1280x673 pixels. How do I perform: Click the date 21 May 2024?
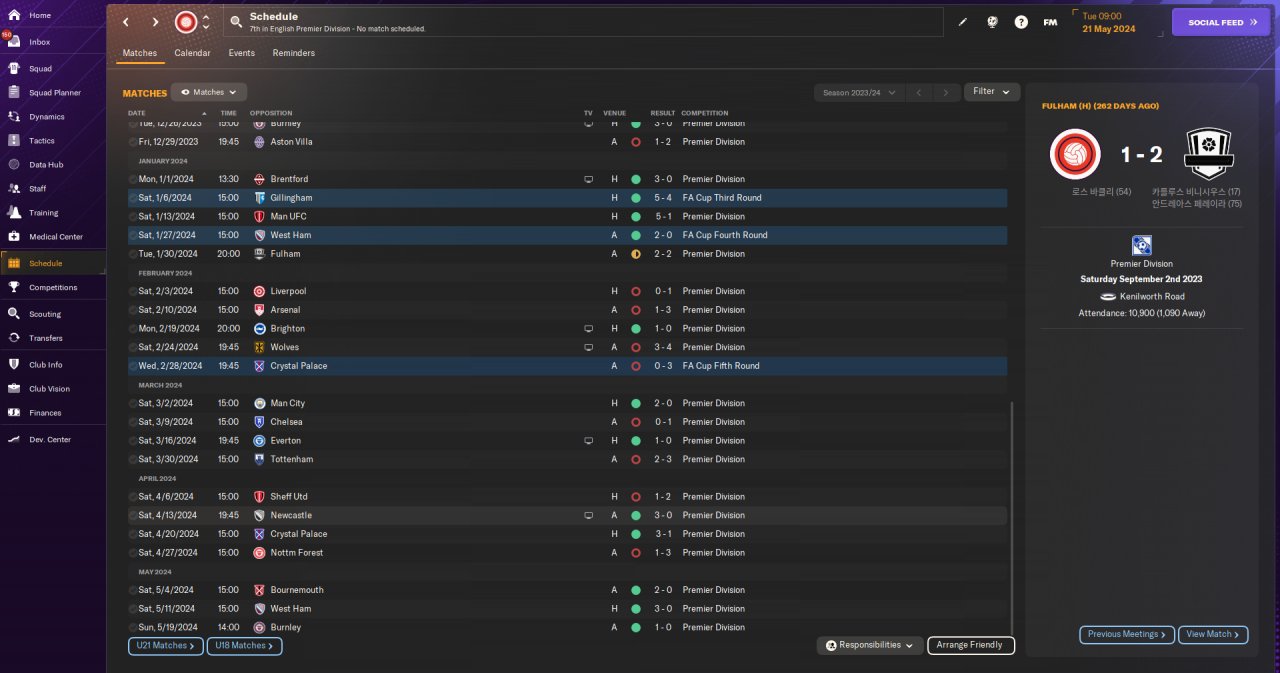[x=1108, y=29]
